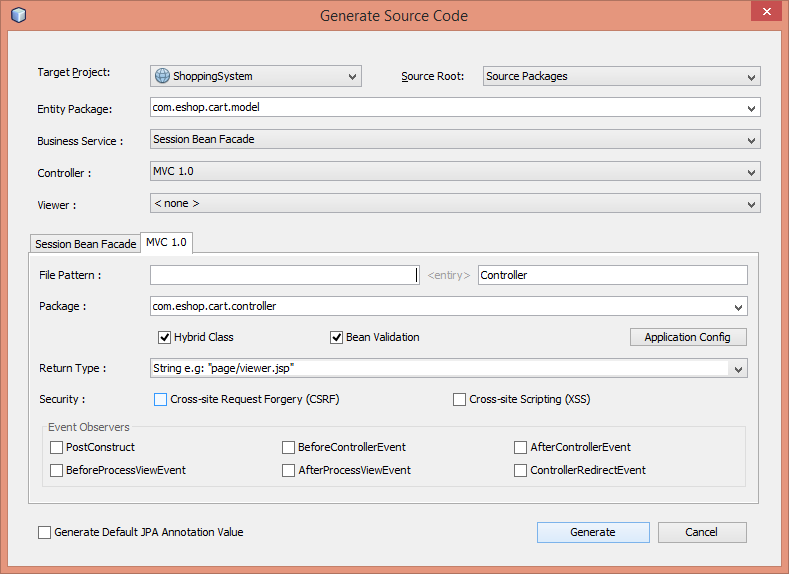Click the globe icon beside ShoppingSystem
Image resolution: width=789 pixels, height=574 pixels.
pyautogui.click(x=162, y=76)
